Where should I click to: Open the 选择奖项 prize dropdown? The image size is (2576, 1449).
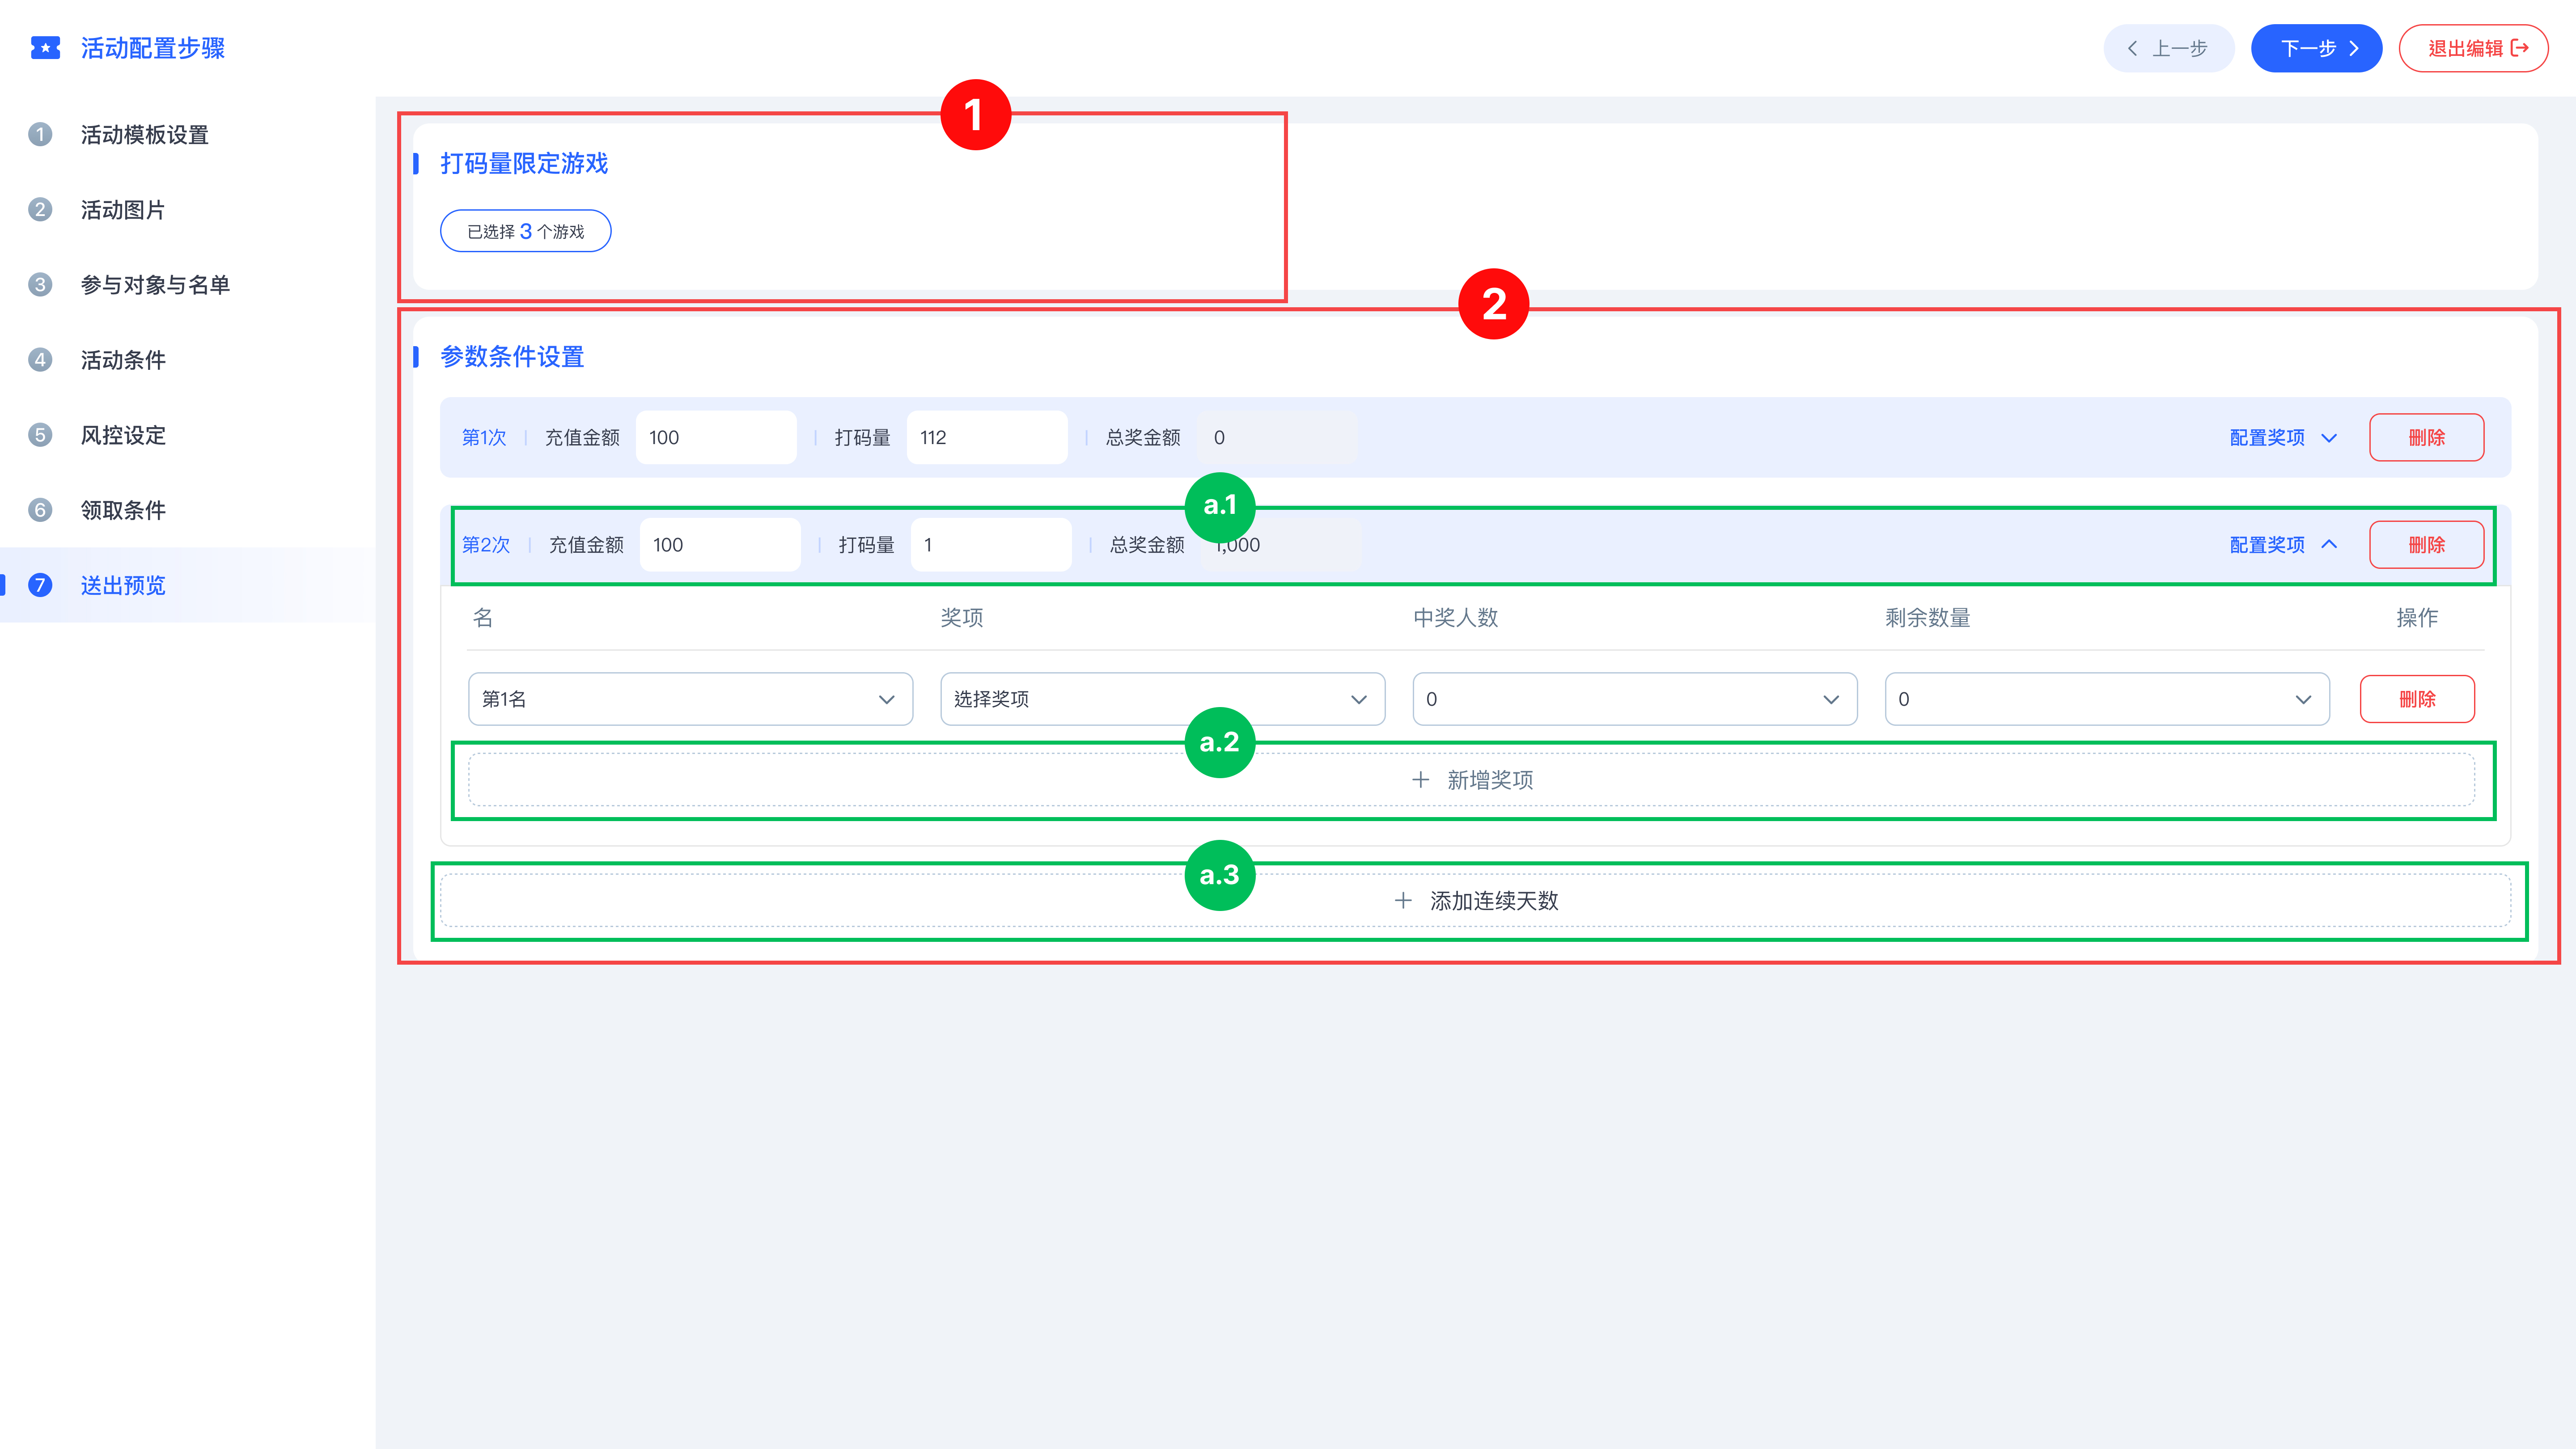point(1162,699)
